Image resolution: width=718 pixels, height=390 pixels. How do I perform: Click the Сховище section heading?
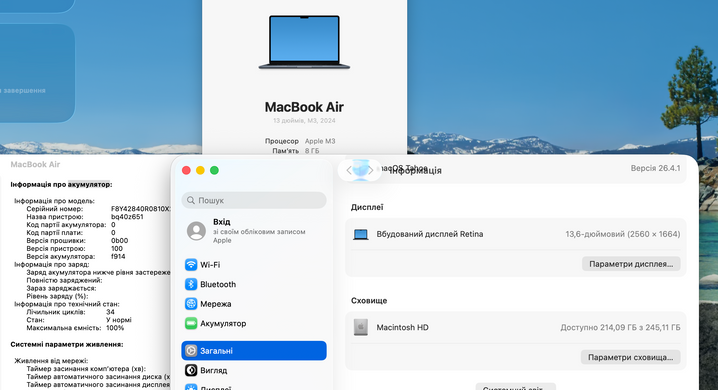click(x=369, y=301)
